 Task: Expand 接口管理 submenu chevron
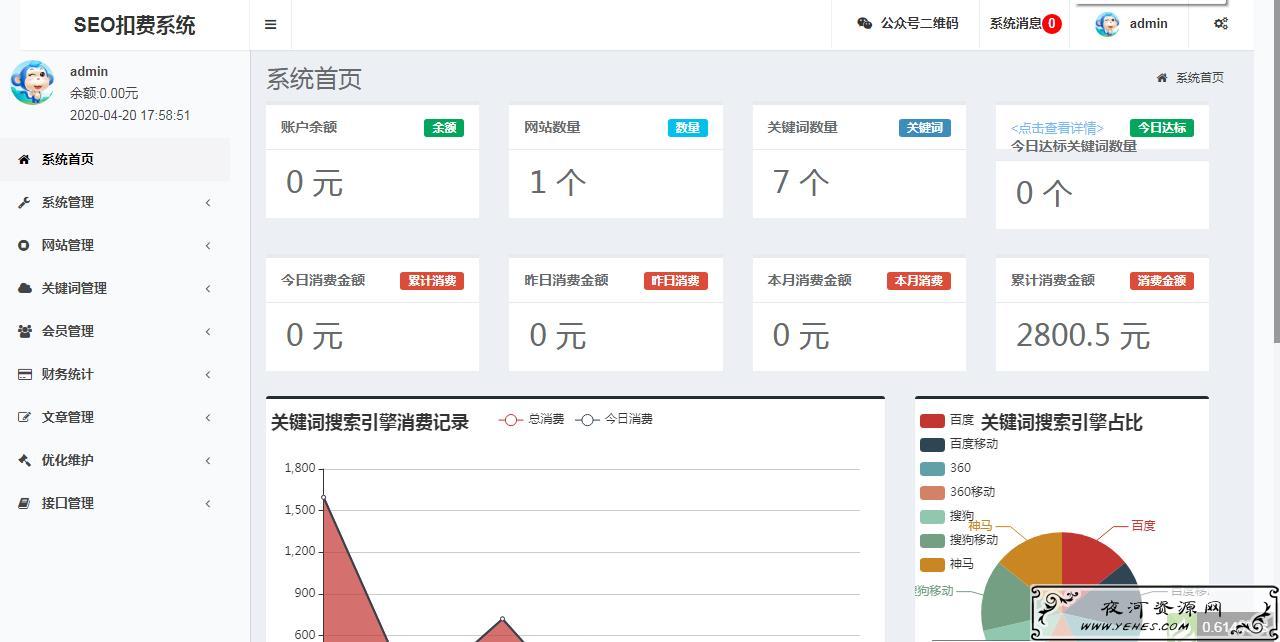[x=208, y=504]
